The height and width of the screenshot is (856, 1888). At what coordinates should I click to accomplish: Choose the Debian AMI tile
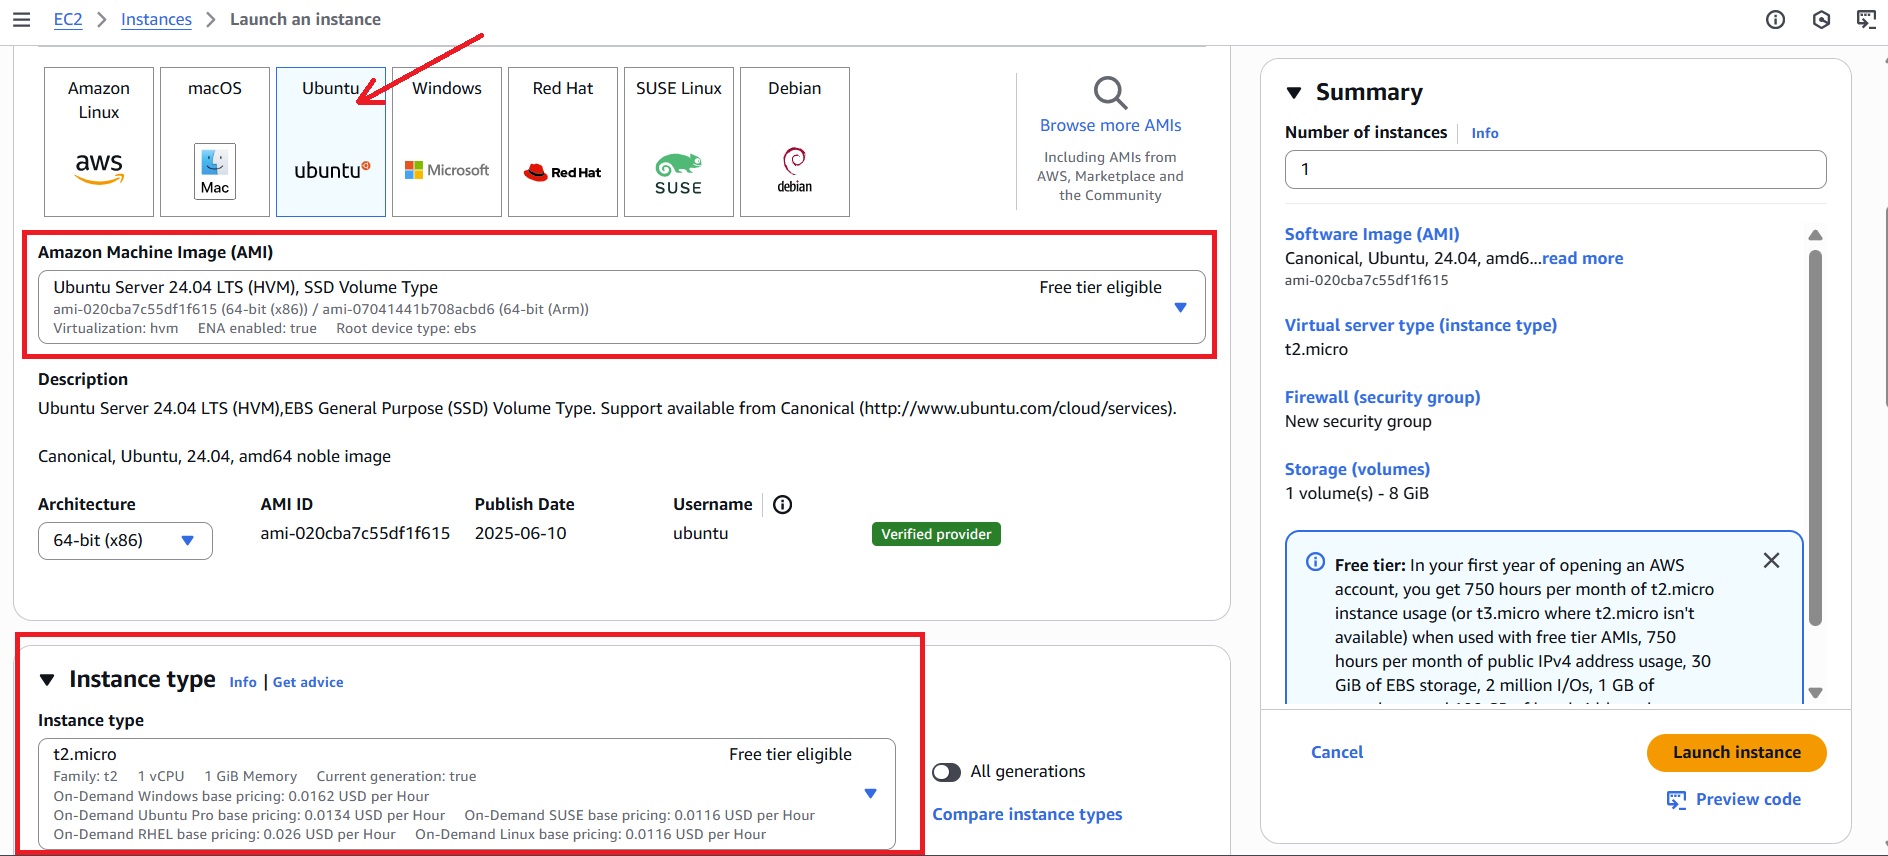[x=795, y=142]
